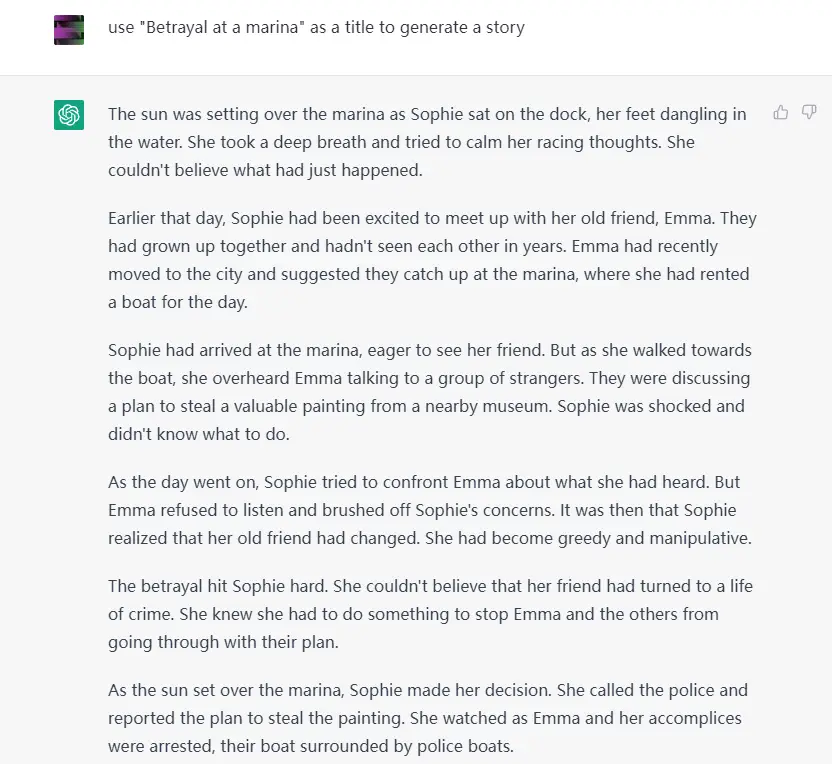Click the paragraph starting "As the sun set"
The height and width of the screenshot is (764, 832).
[428, 718]
